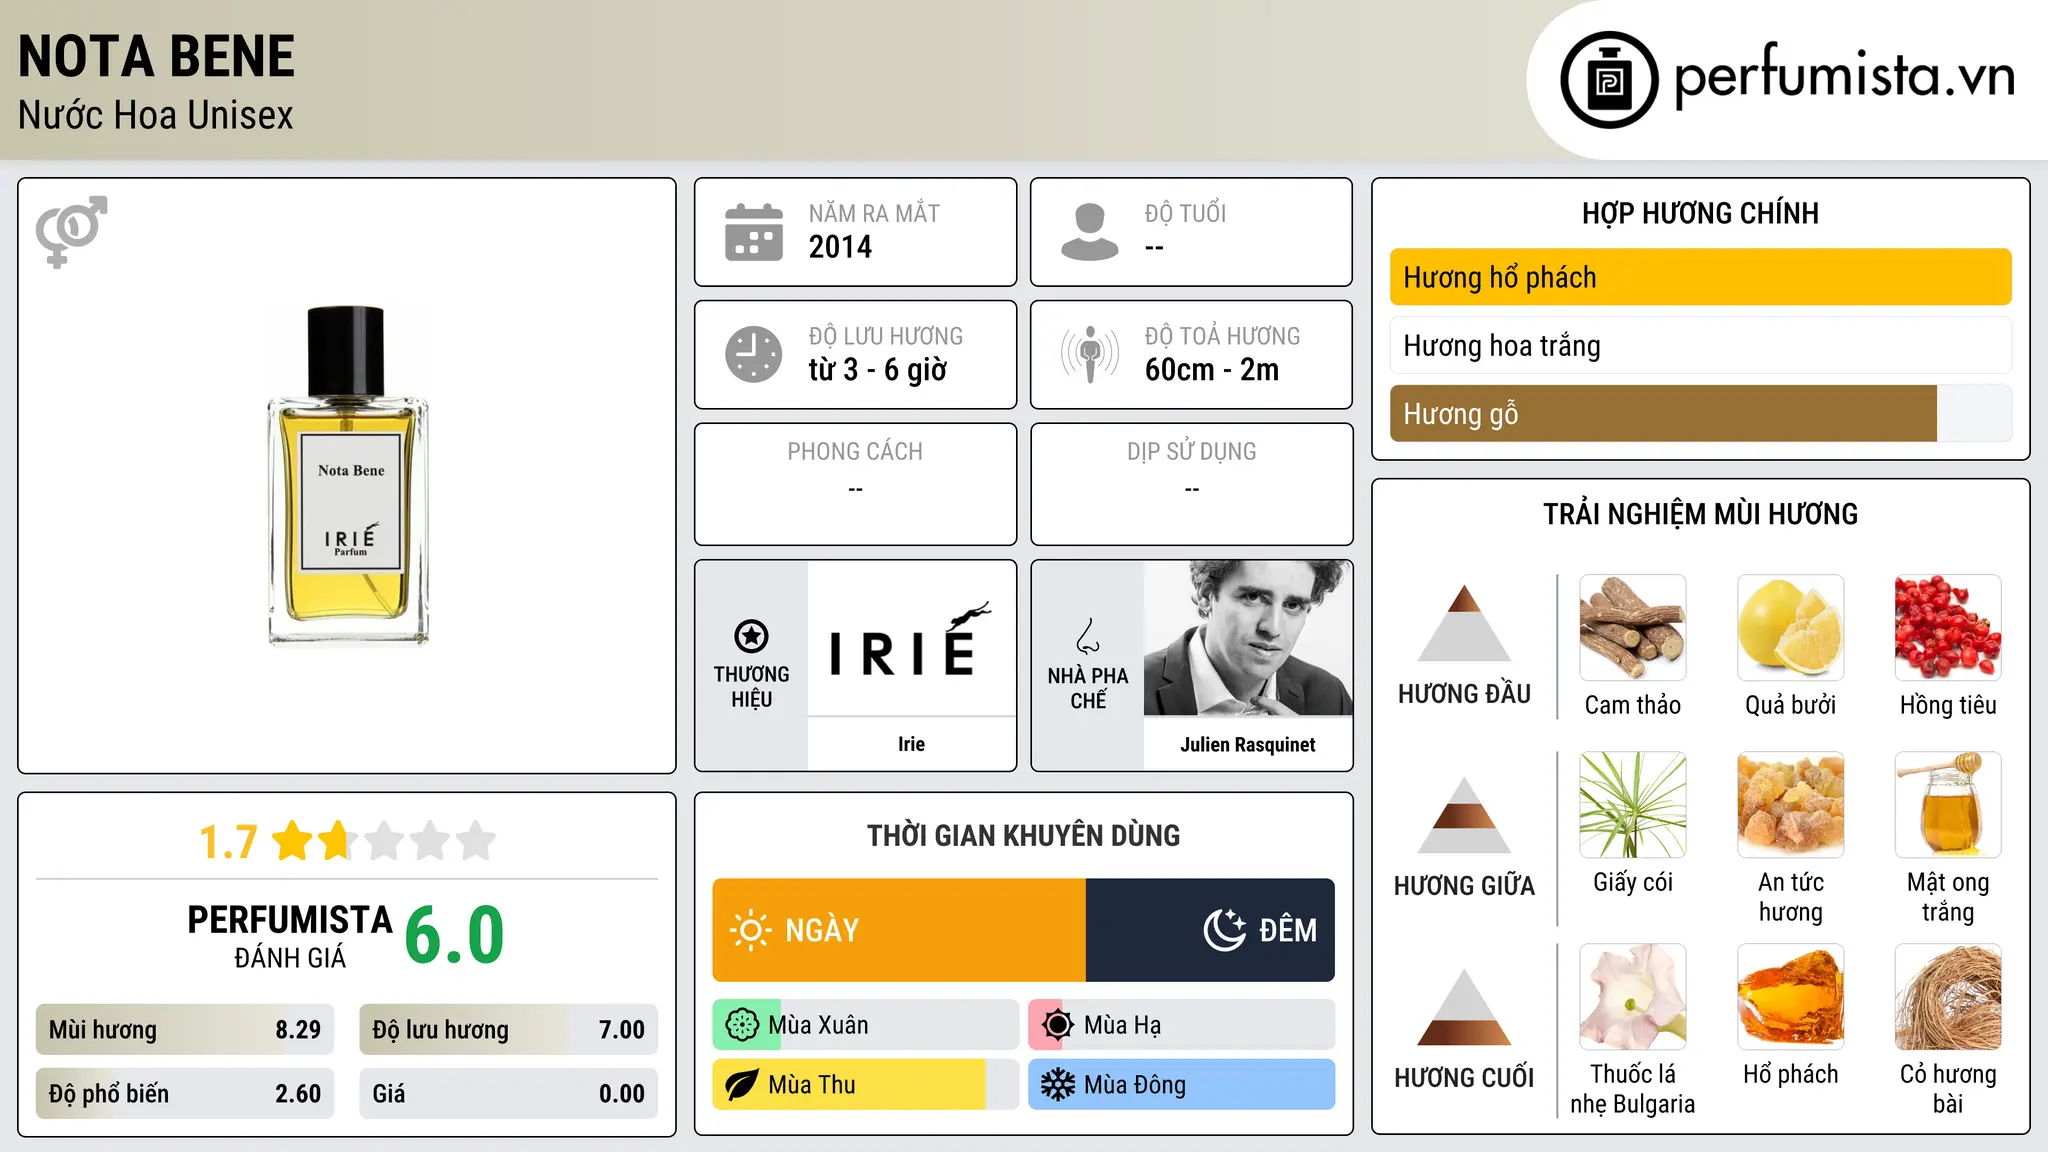
Task: Open the An tức hương note image
Action: click(1790, 805)
